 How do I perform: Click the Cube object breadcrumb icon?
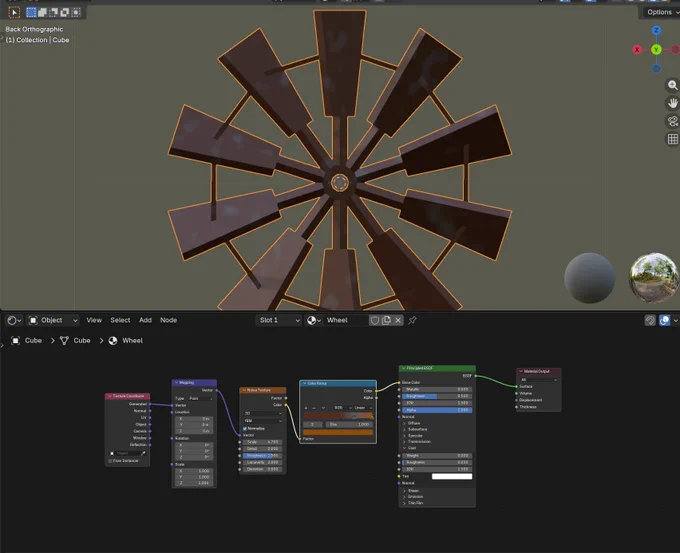coord(15,340)
